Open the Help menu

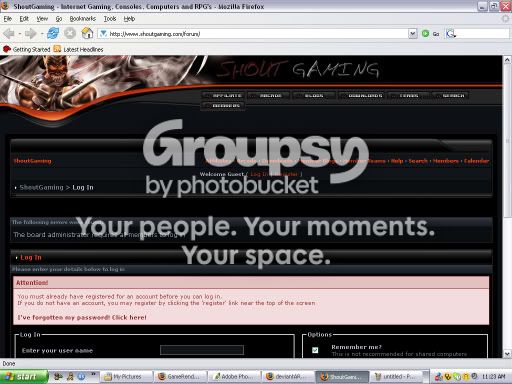pos(129,19)
